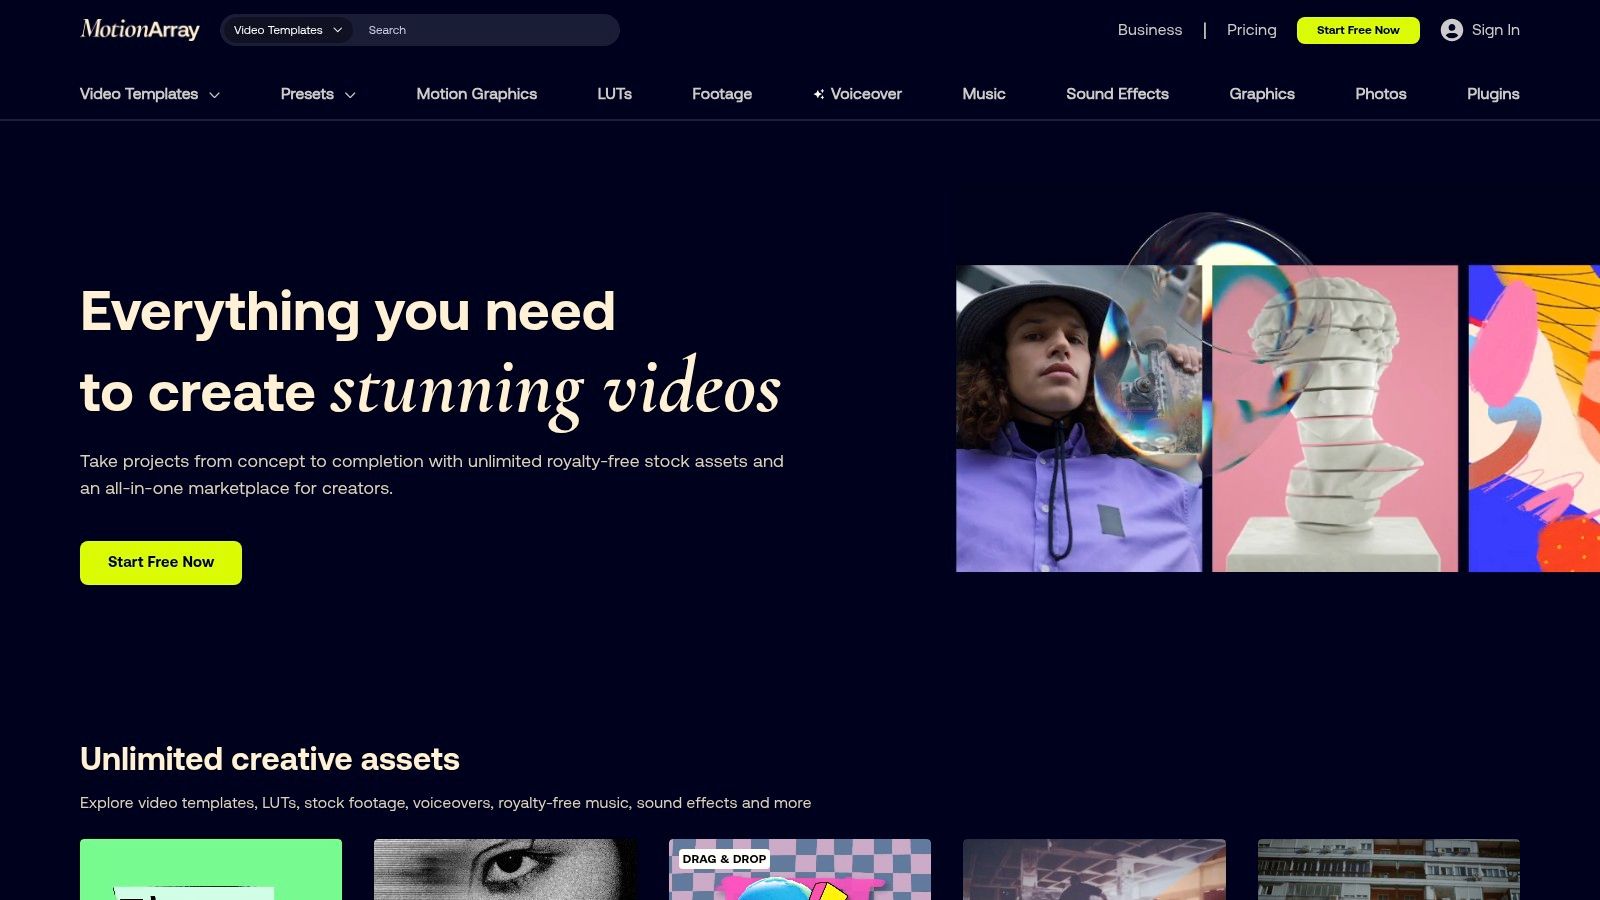
Task: Open the Video Templates category selector in search bar
Action: click(x=286, y=30)
